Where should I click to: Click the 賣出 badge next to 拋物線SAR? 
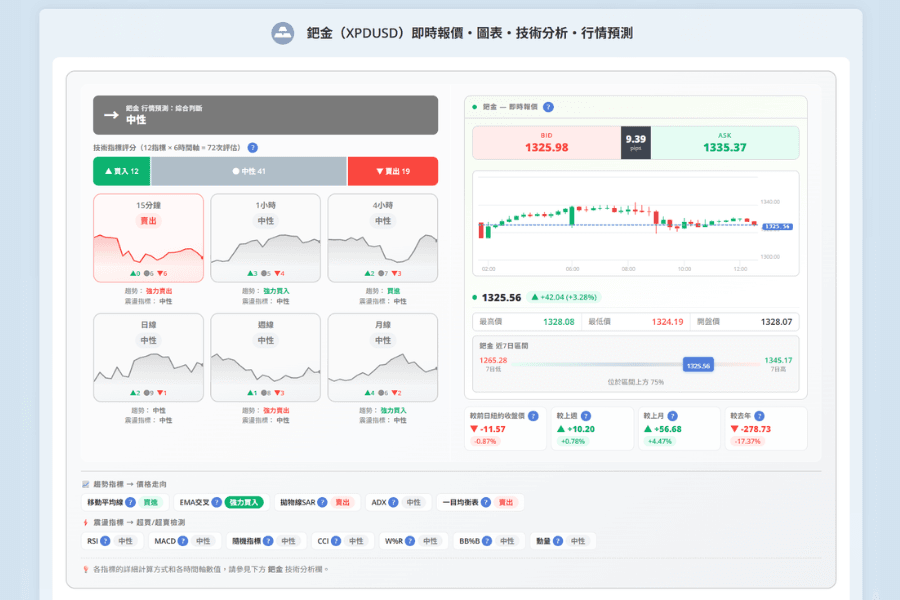[x=343, y=502]
